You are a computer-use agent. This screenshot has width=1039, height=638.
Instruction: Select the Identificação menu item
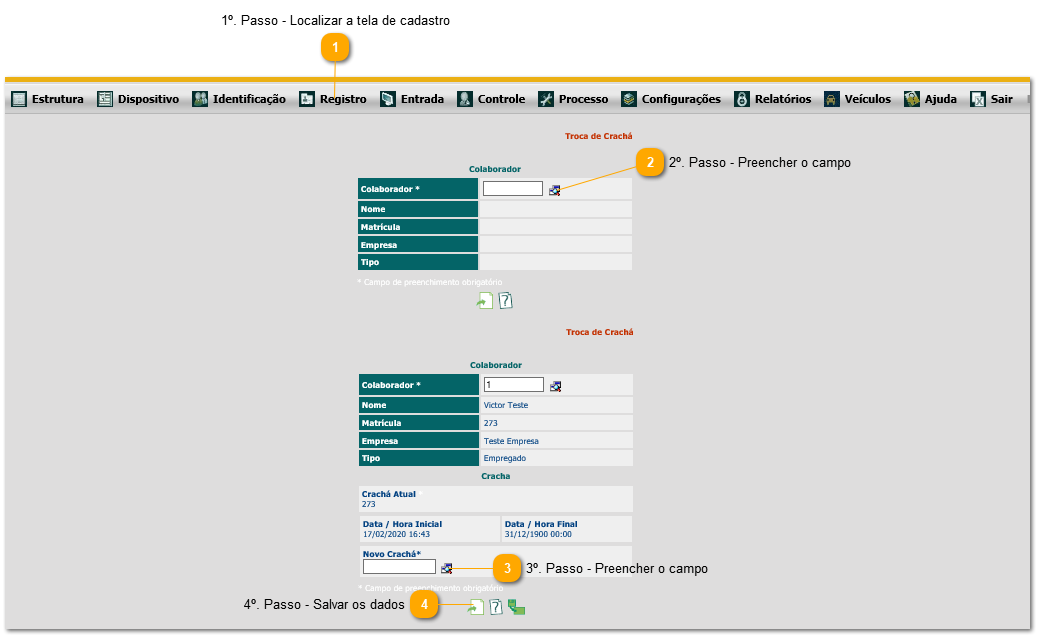point(238,99)
